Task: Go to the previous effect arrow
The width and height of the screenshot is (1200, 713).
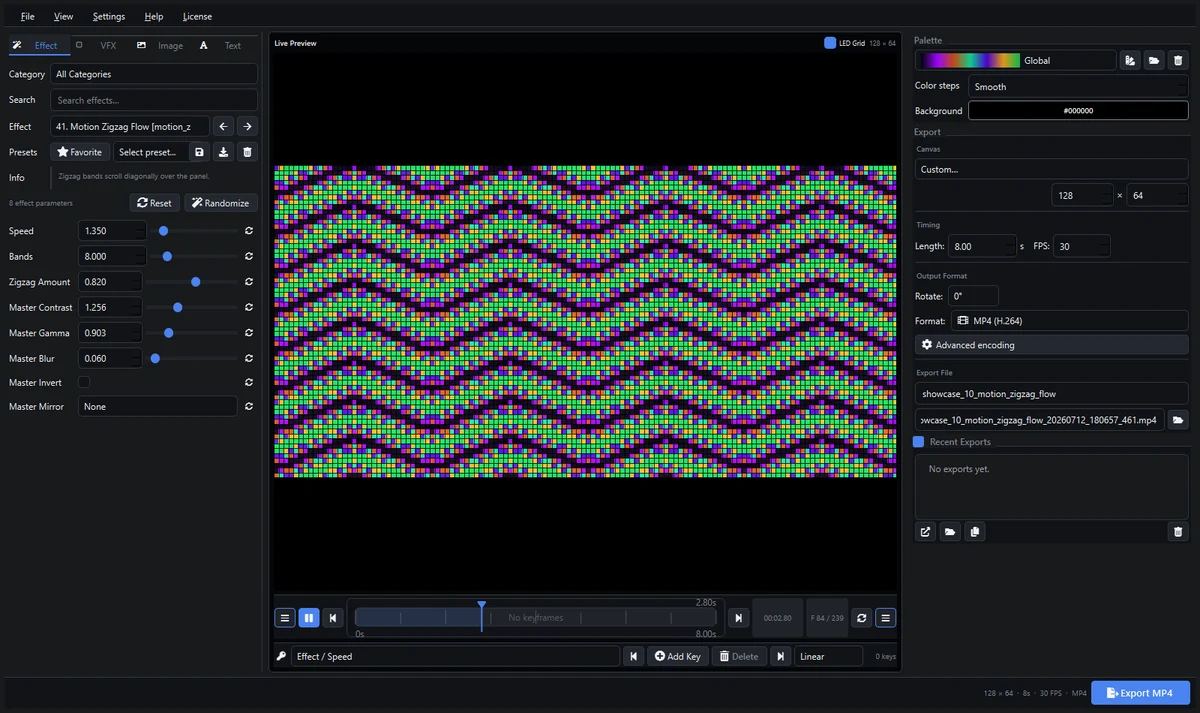Action: coord(224,126)
